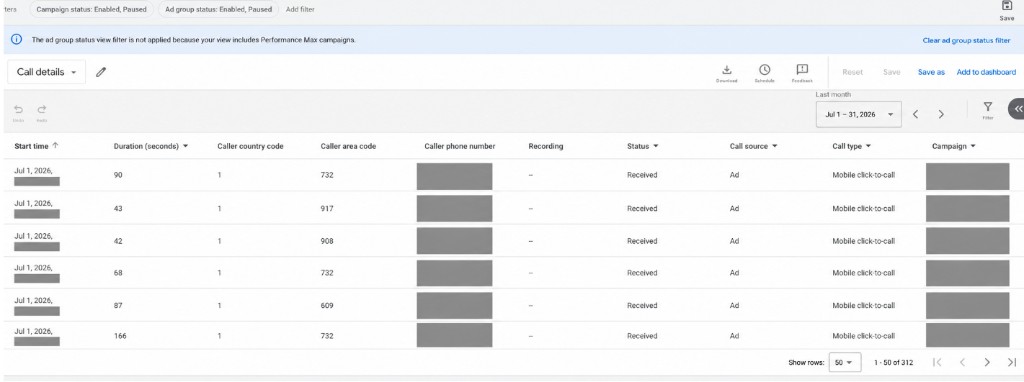Click the Feedback icon
The width and height of the screenshot is (1024, 382).
802,70
